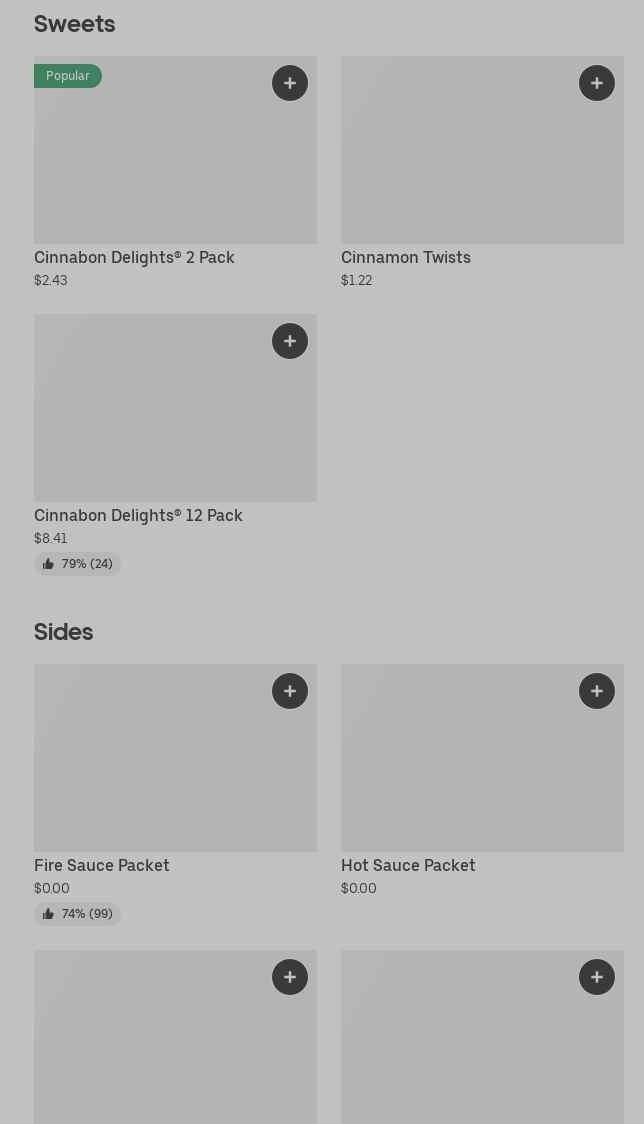Click the Fire Sauce Packet name
Image resolution: width=644 pixels, height=1124 pixels.
click(102, 865)
